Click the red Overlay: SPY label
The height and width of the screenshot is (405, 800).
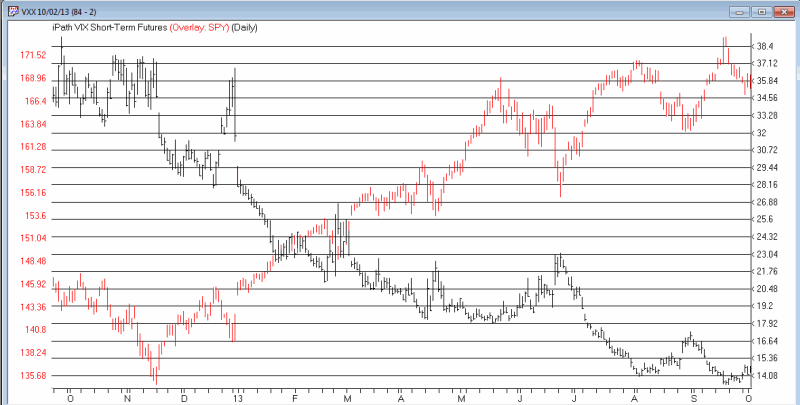point(199,28)
